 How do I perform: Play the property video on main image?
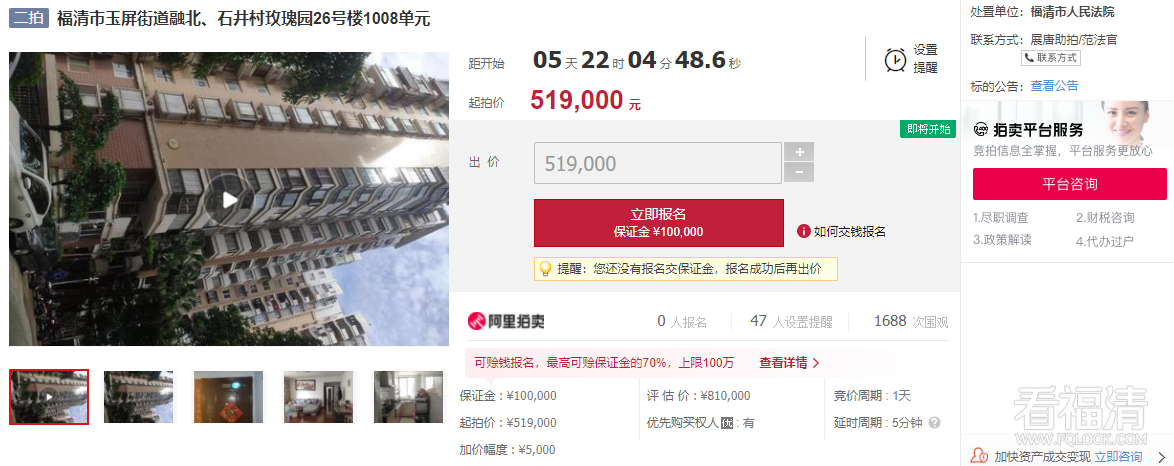(230, 199)
